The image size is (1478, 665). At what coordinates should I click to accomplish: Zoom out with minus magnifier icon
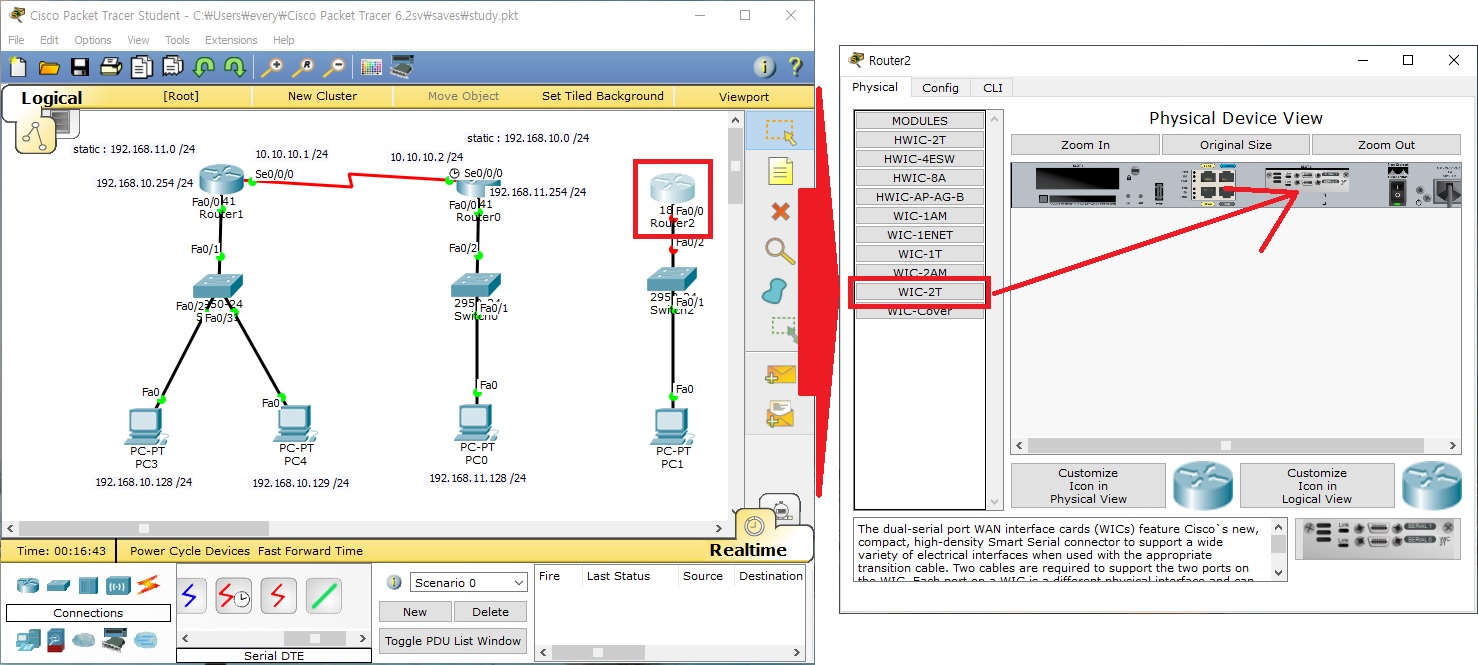click(x=333, y=68)
